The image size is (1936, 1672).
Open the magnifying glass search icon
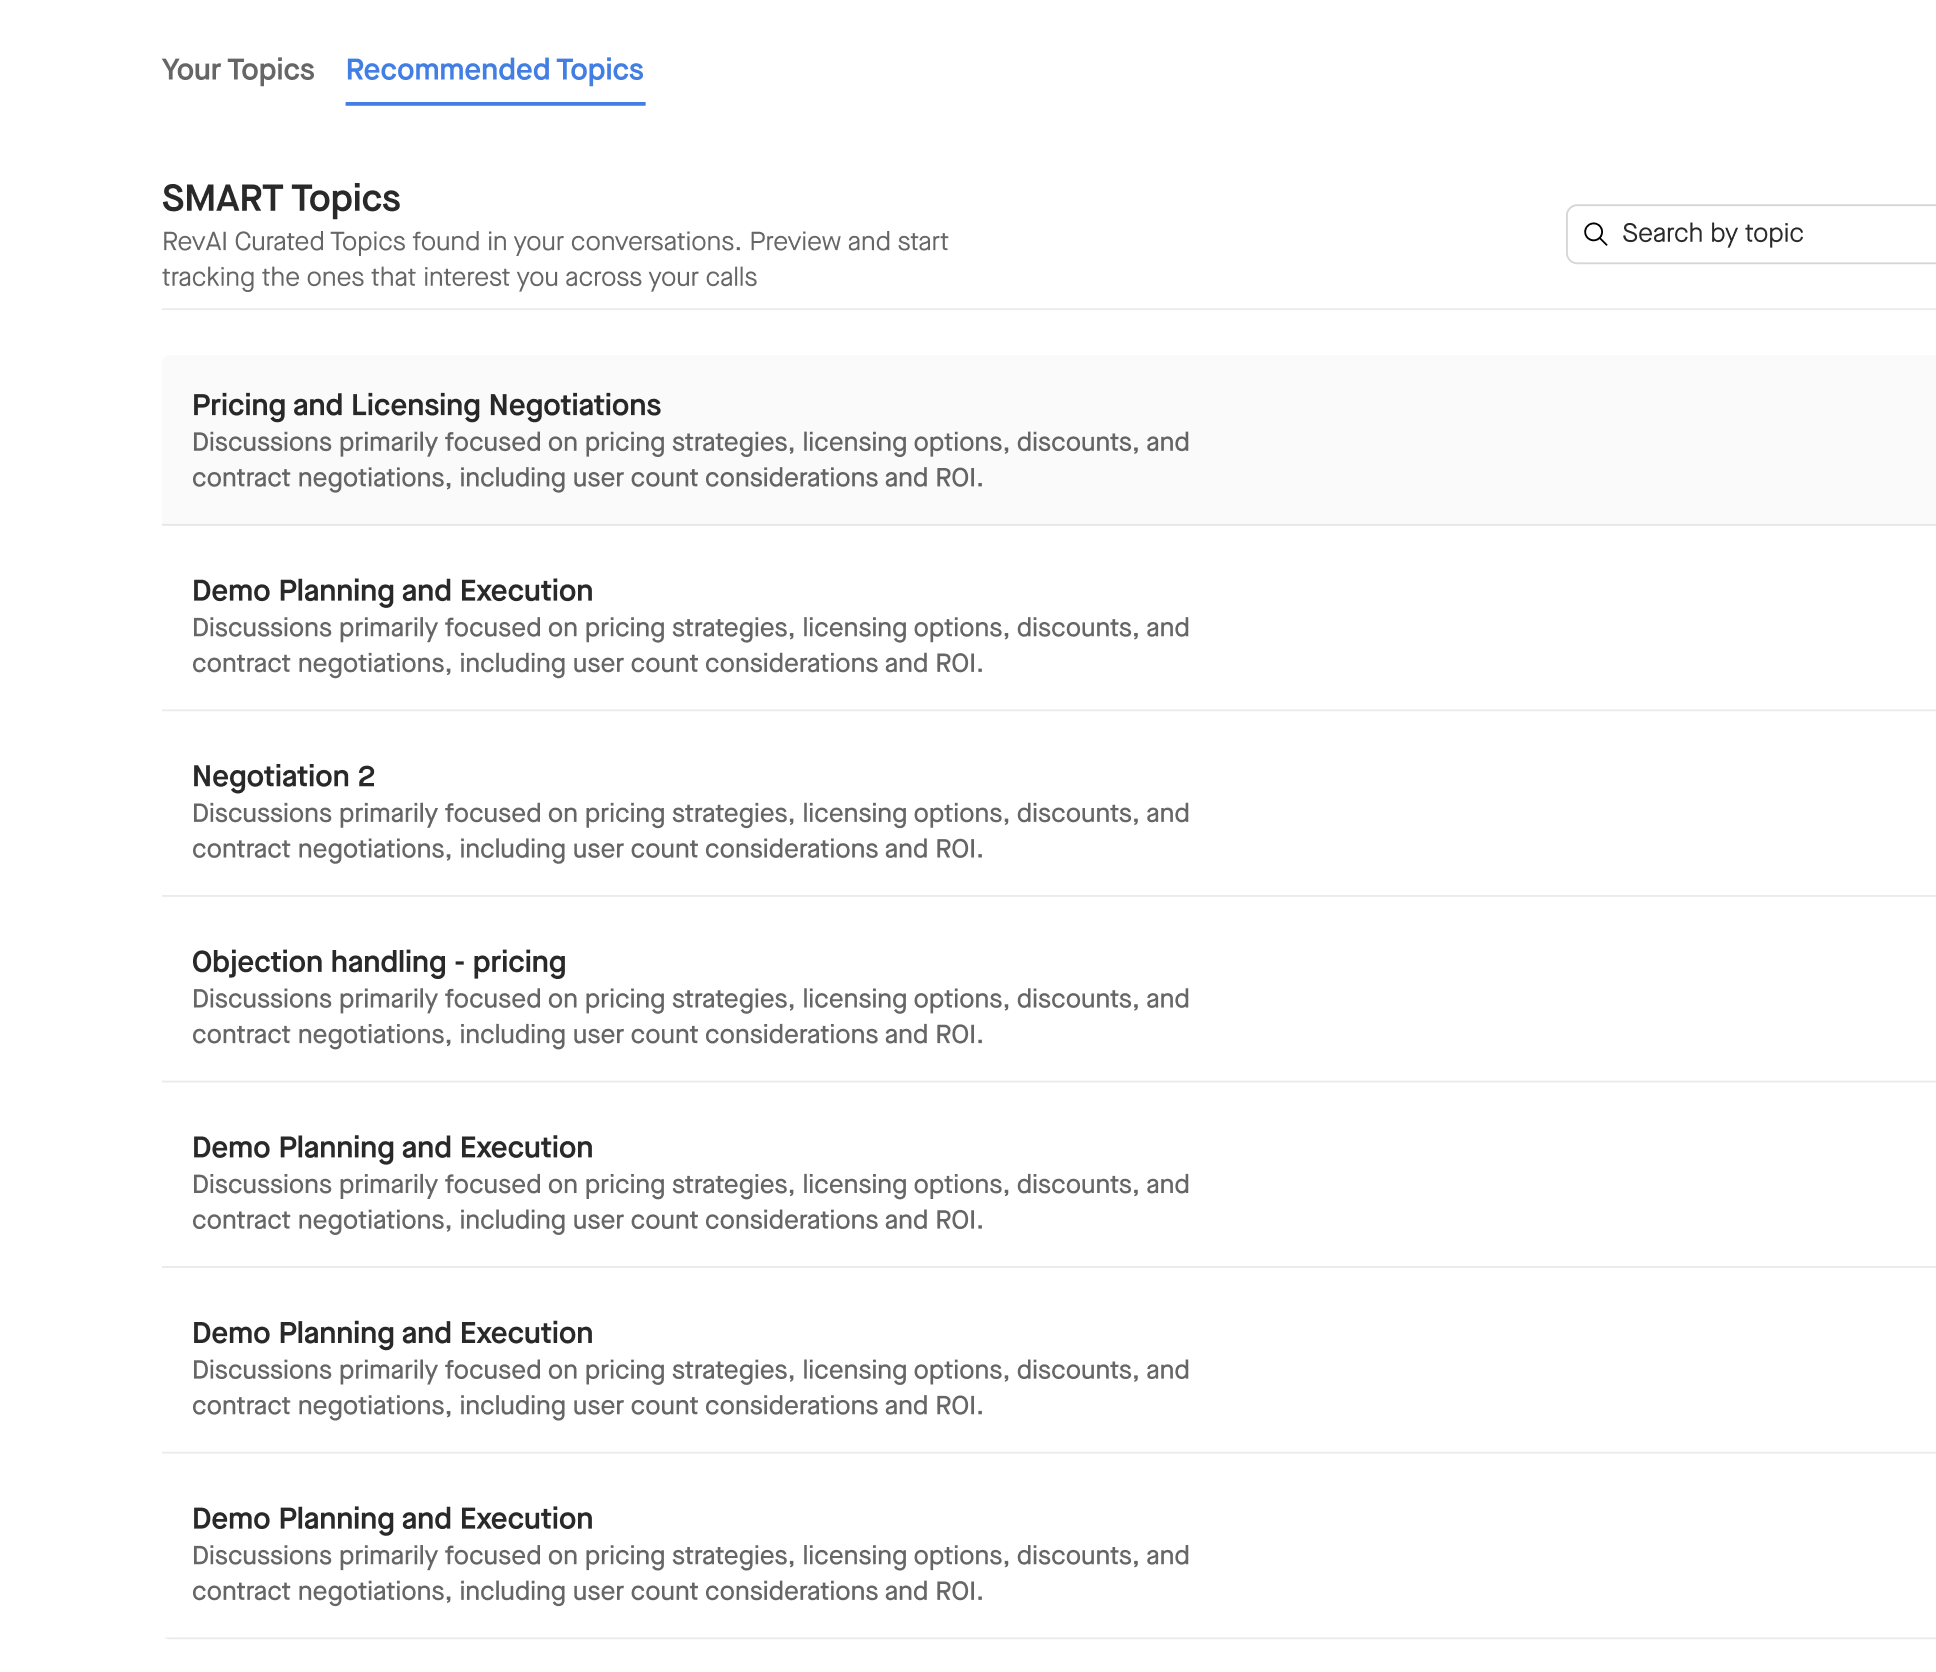pos(1597,232)
